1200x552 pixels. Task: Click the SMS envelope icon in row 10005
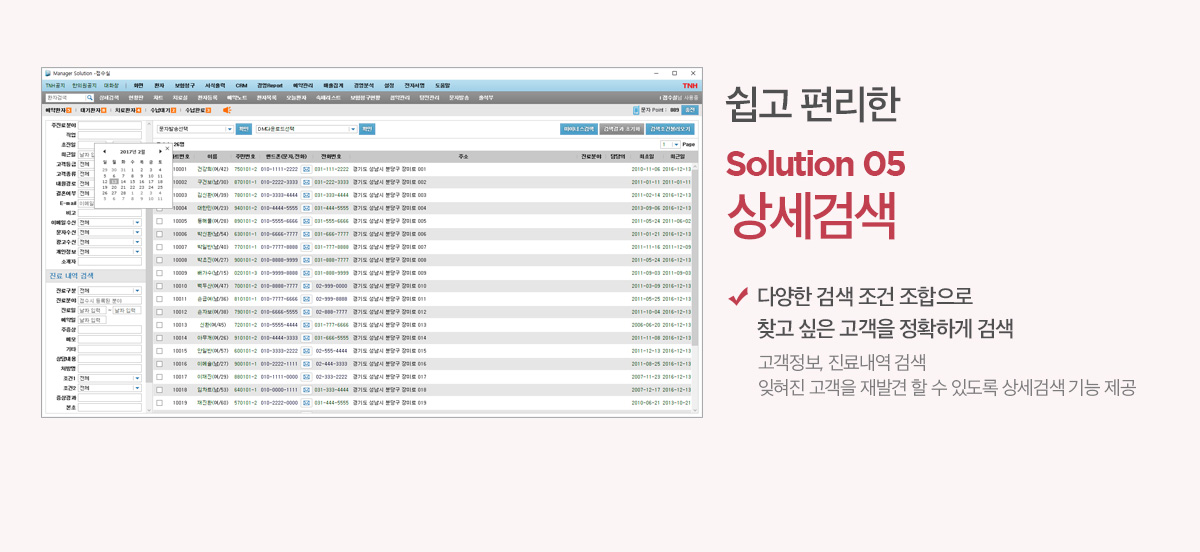[x=307, y=220]
